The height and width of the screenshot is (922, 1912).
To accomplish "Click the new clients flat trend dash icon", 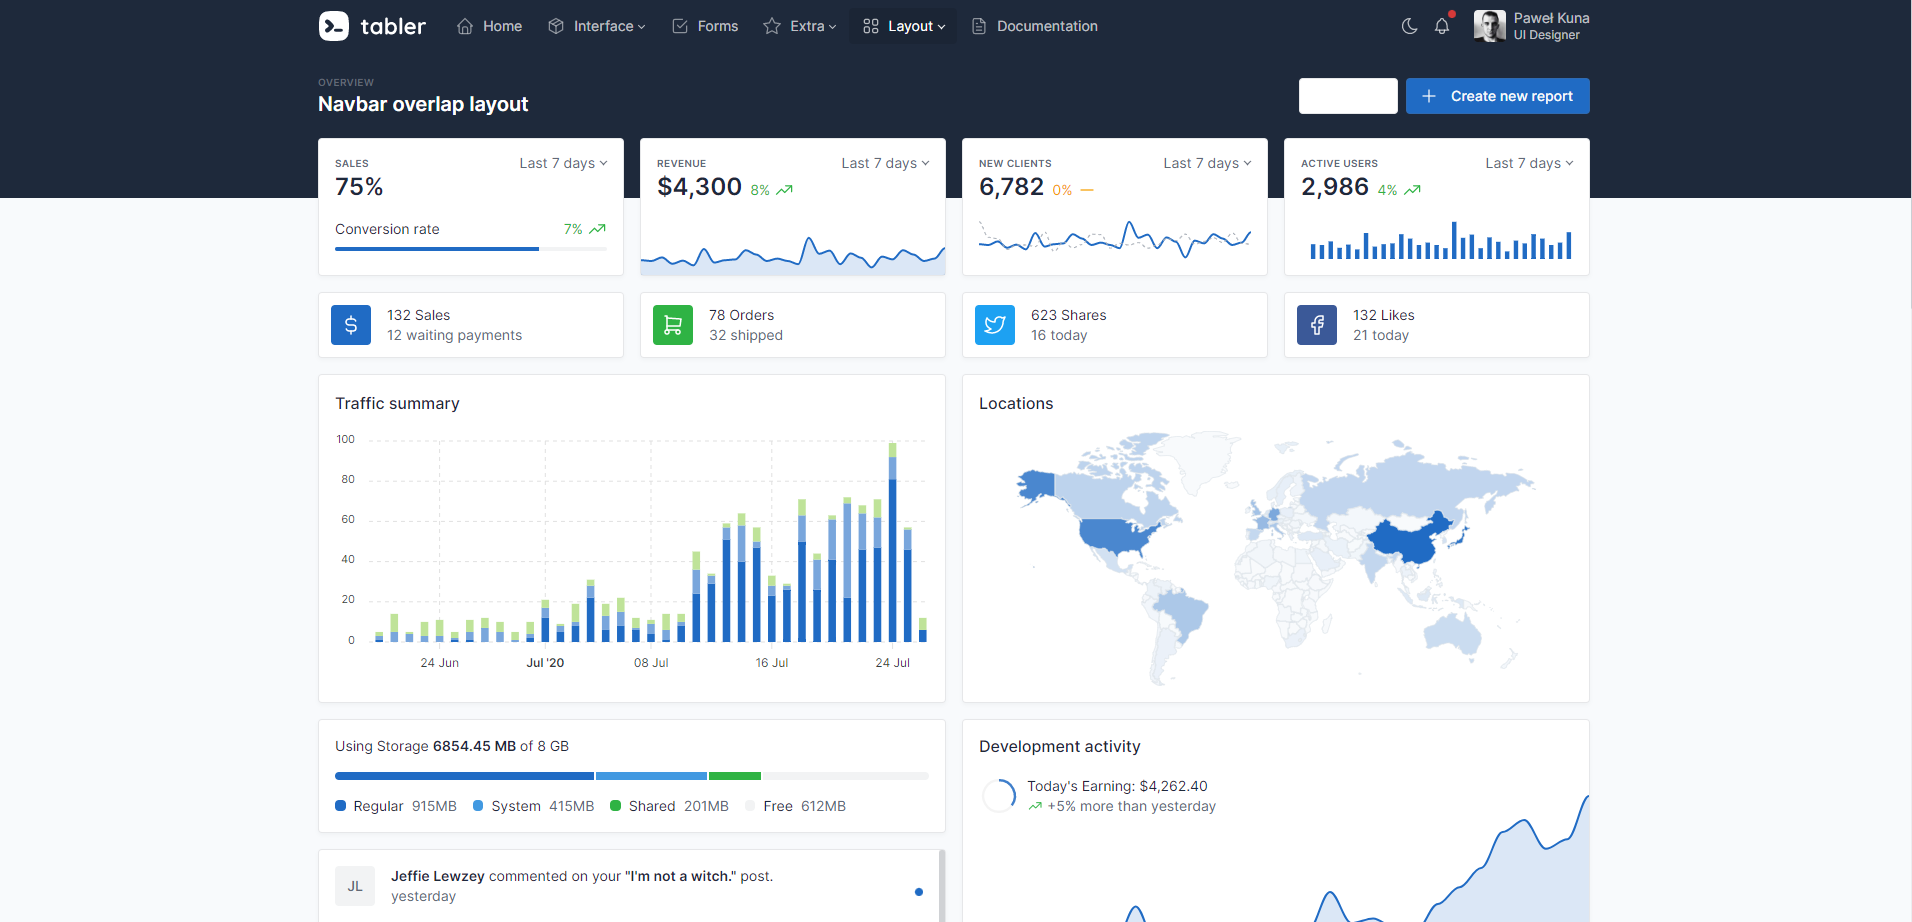I will click(x=1087, y=190).
